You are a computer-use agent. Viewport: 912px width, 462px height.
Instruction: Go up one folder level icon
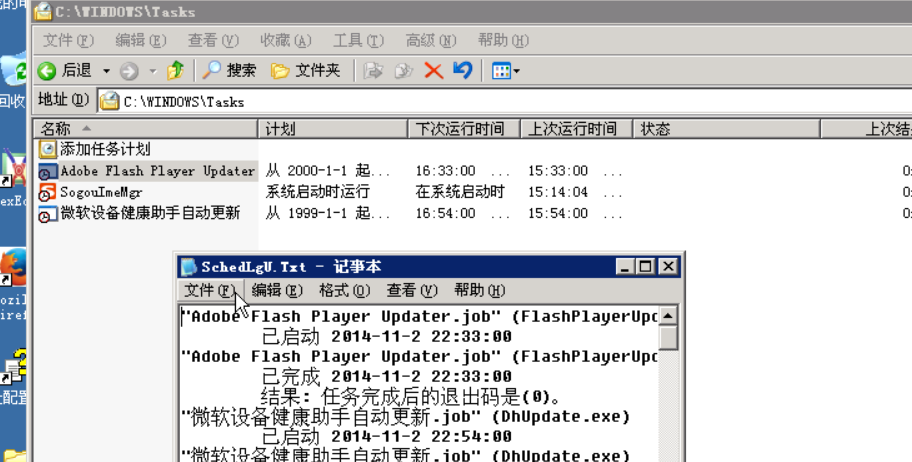coord(175,71)
